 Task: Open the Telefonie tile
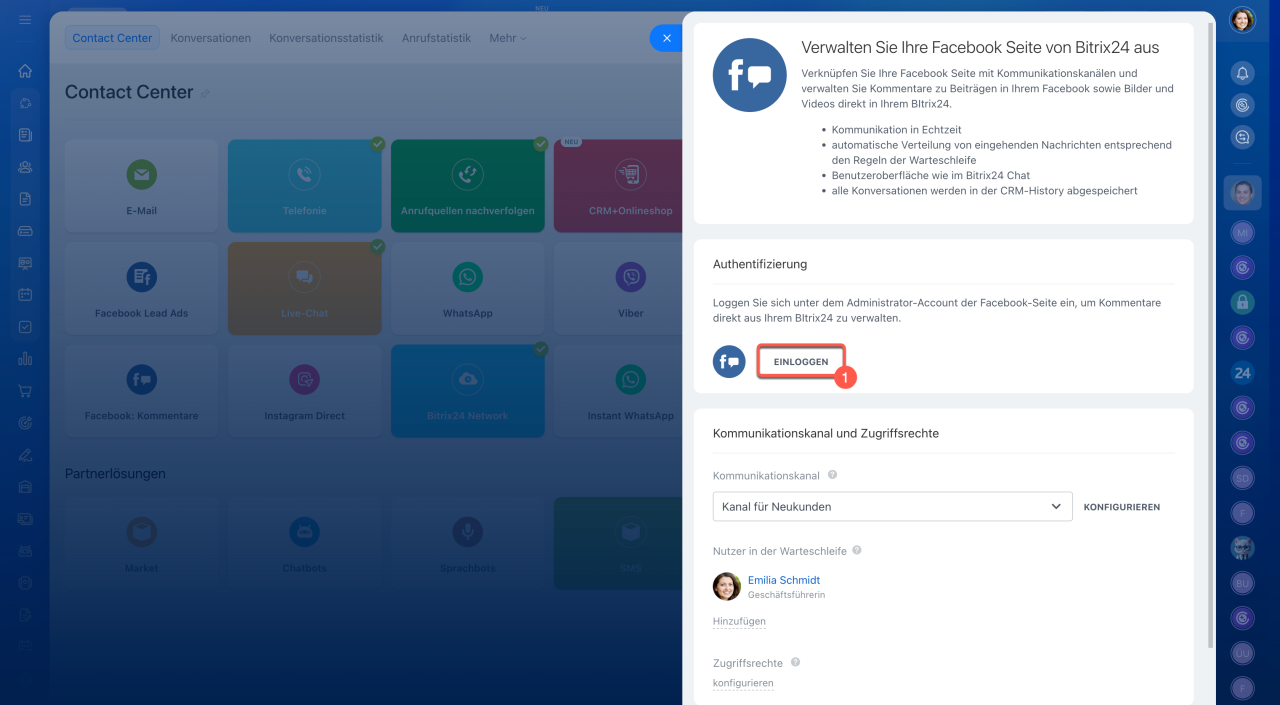(x=304, y=186)
